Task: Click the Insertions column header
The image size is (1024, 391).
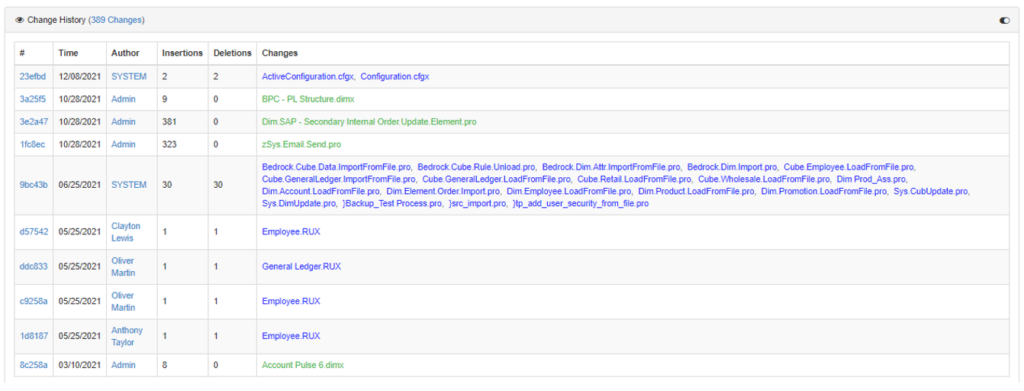Action: click(182, 53)
